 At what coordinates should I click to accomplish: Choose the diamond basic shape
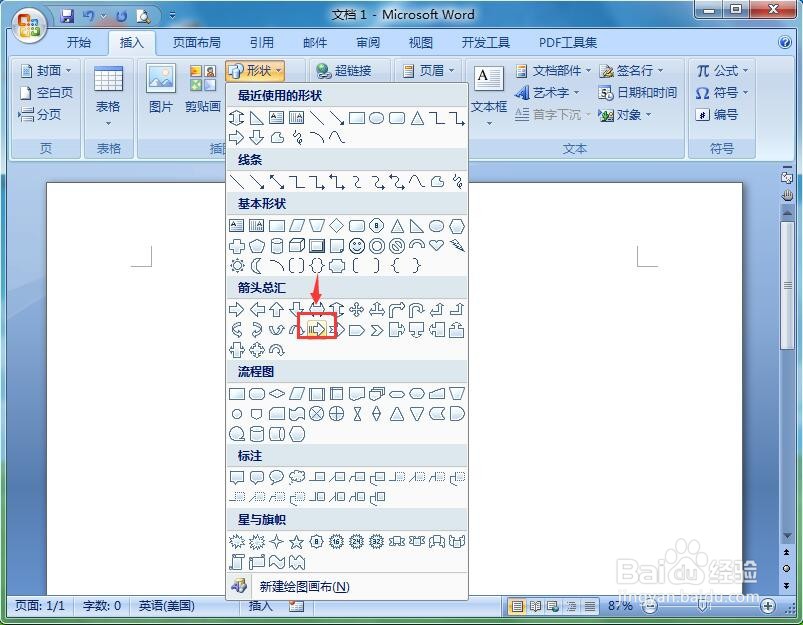tap(336, 225)
